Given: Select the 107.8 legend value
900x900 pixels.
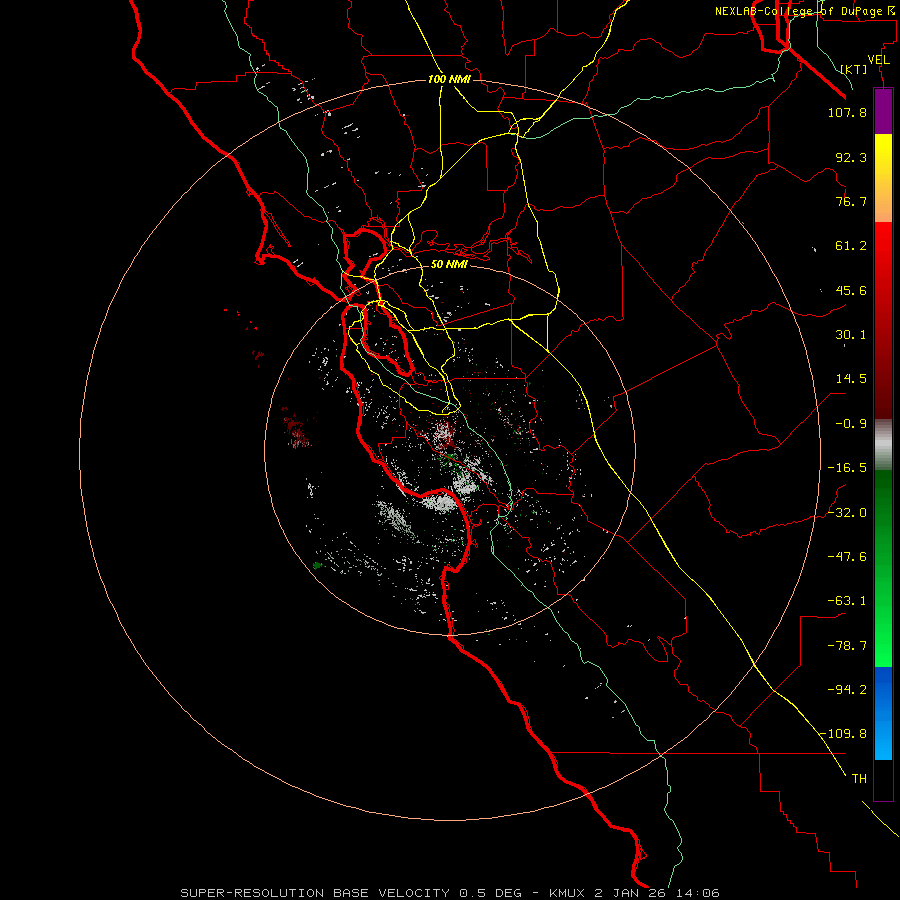Looking at the screenshot, I should [847, 112].
